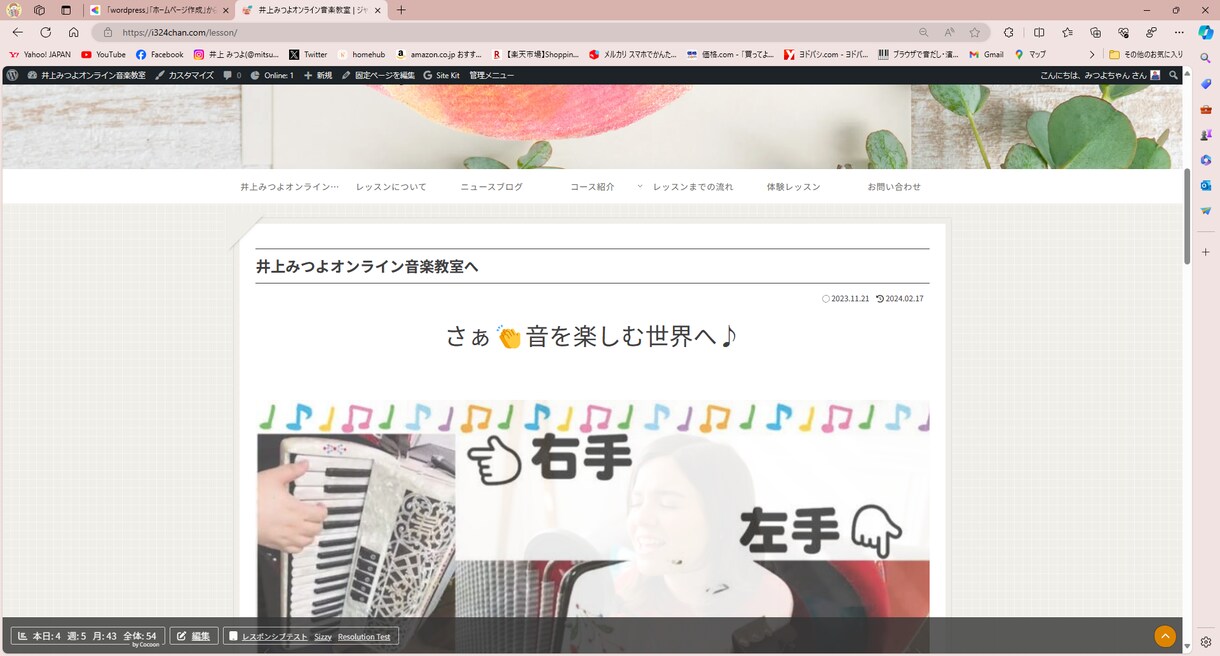1220x656 pixels.
Task: Click the orange scroll-to-top button
Action: coord(1165,636)
